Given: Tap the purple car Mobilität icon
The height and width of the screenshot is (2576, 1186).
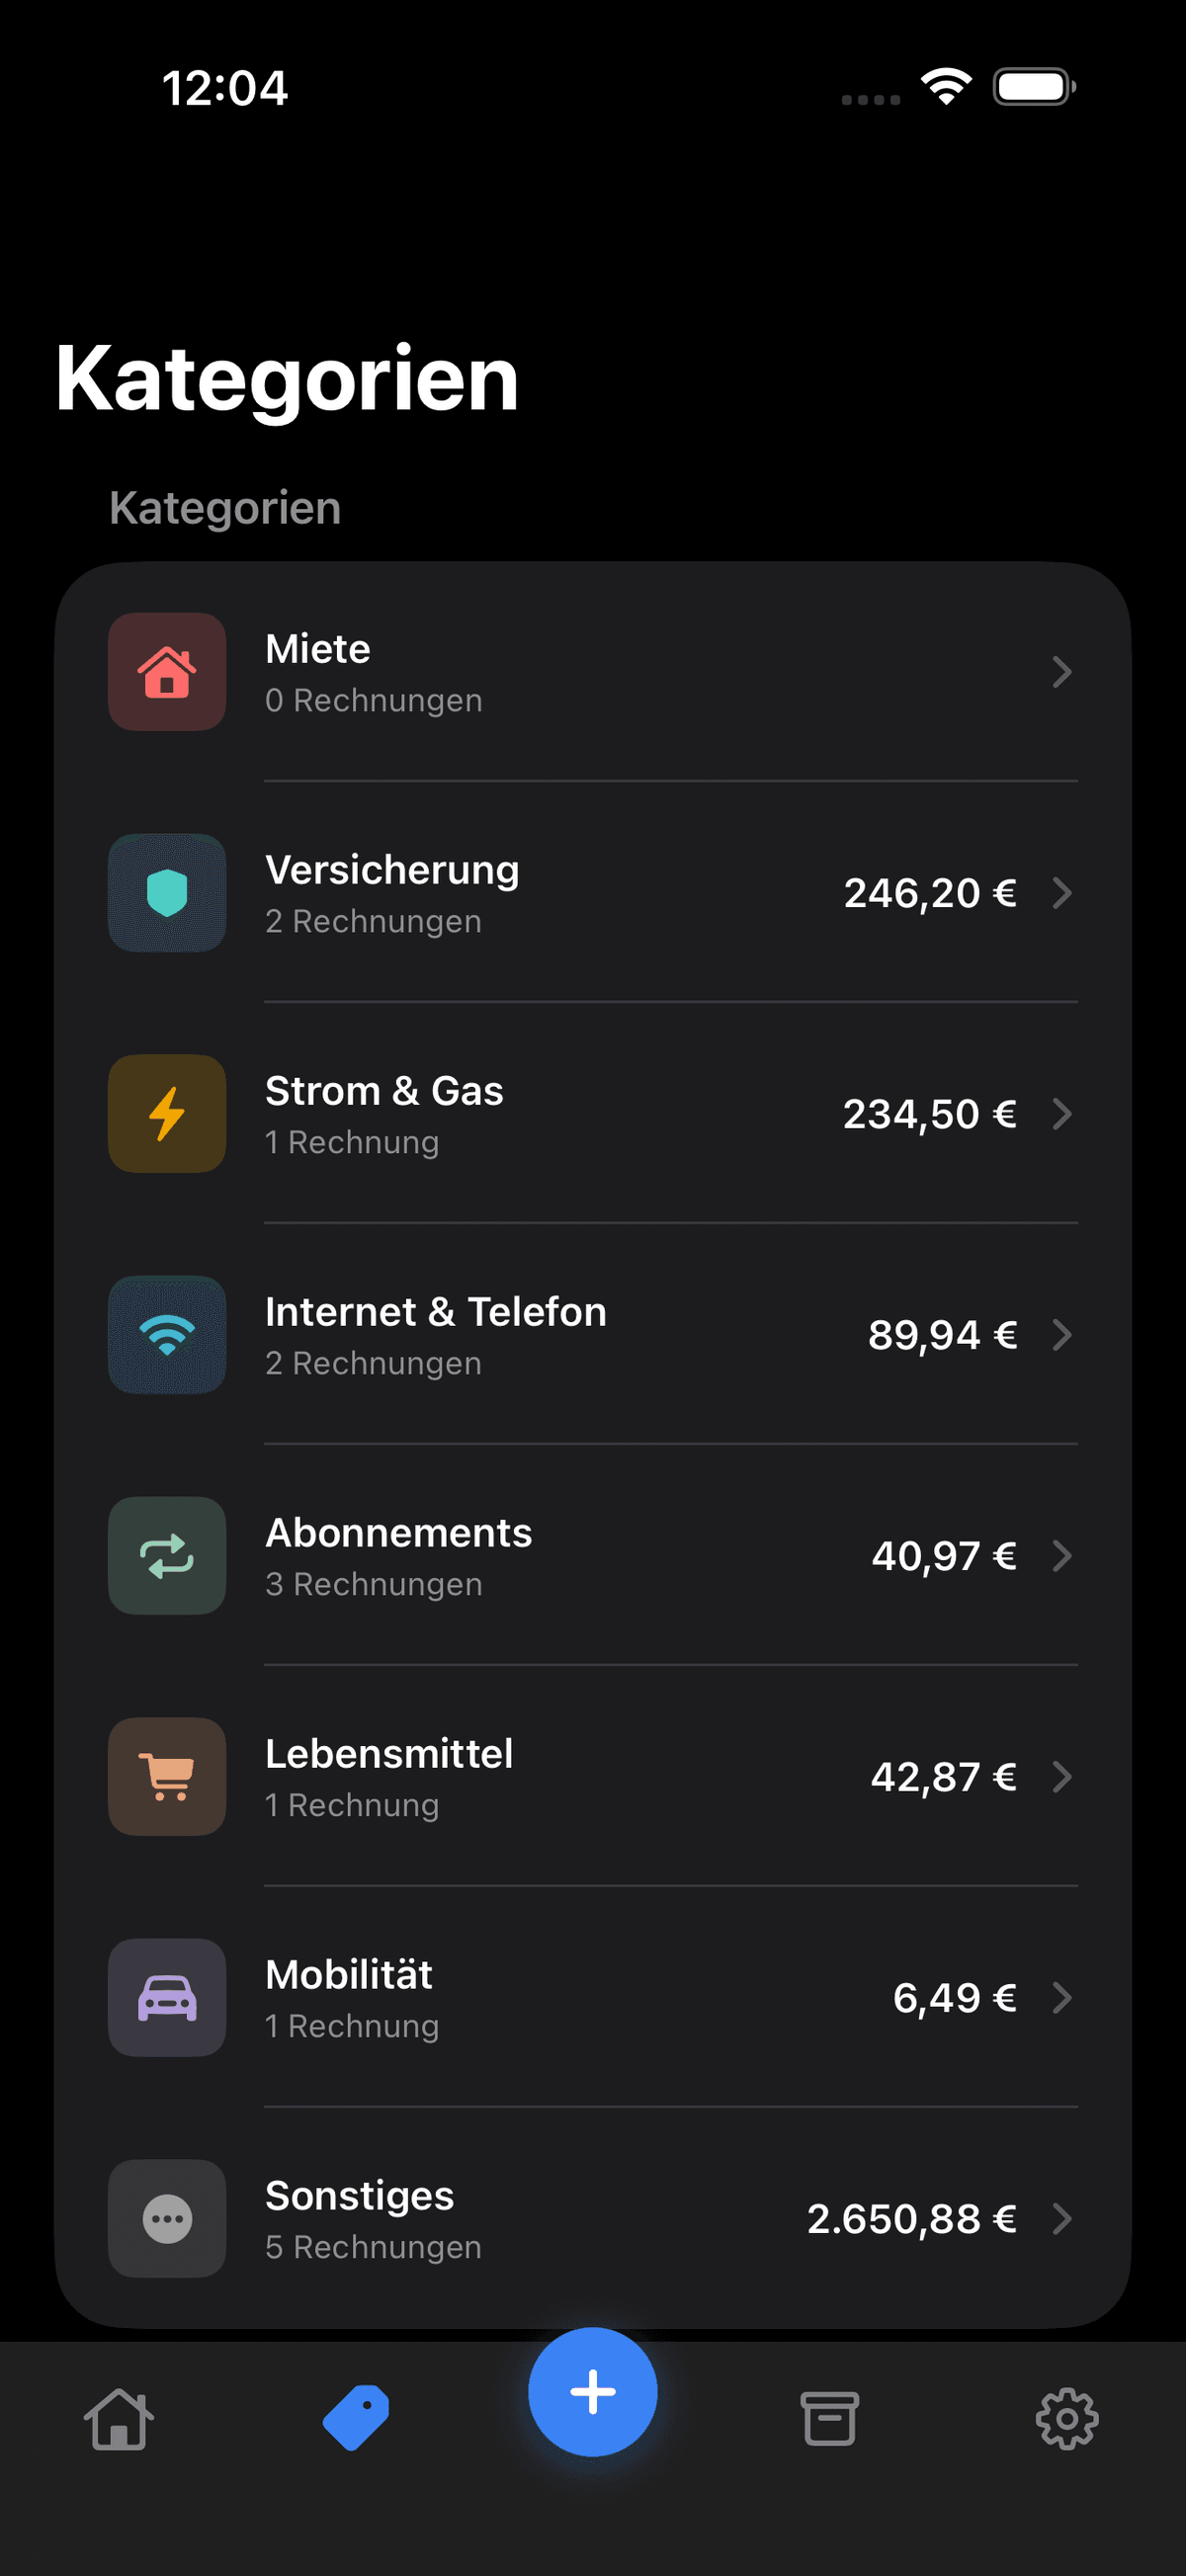Looking at the screenshot, I should click(x=167, y=1998).
